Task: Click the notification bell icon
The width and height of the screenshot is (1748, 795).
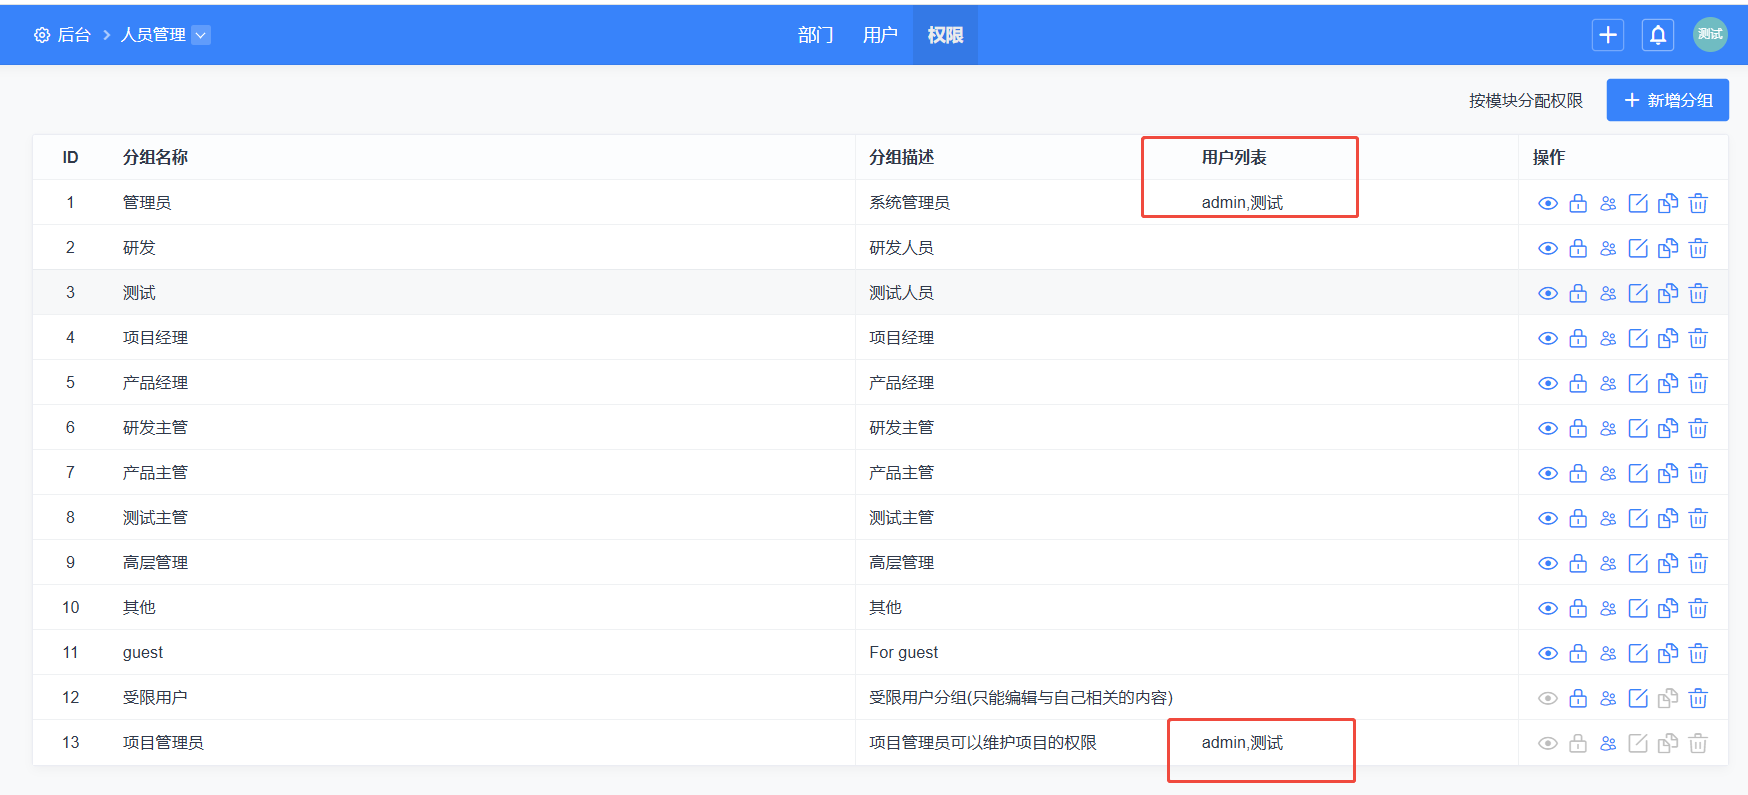Action: (1657, 35)
